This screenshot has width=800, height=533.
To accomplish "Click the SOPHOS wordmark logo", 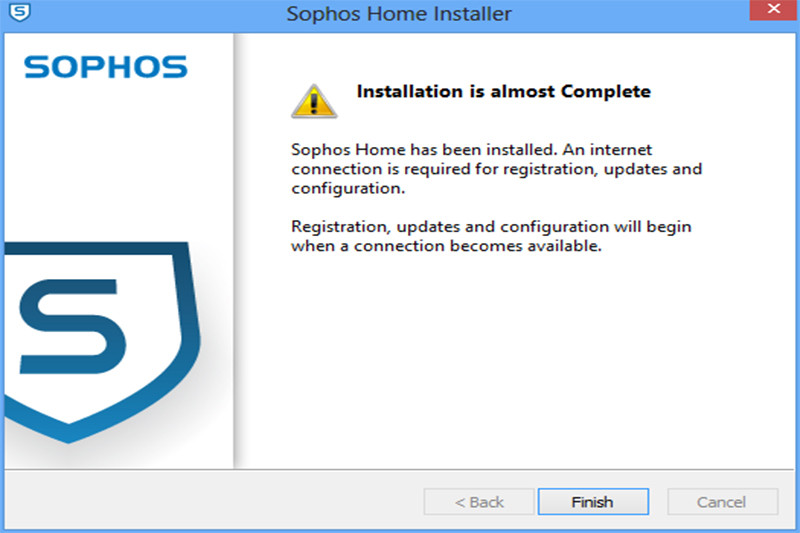I will tap(105, 67).
